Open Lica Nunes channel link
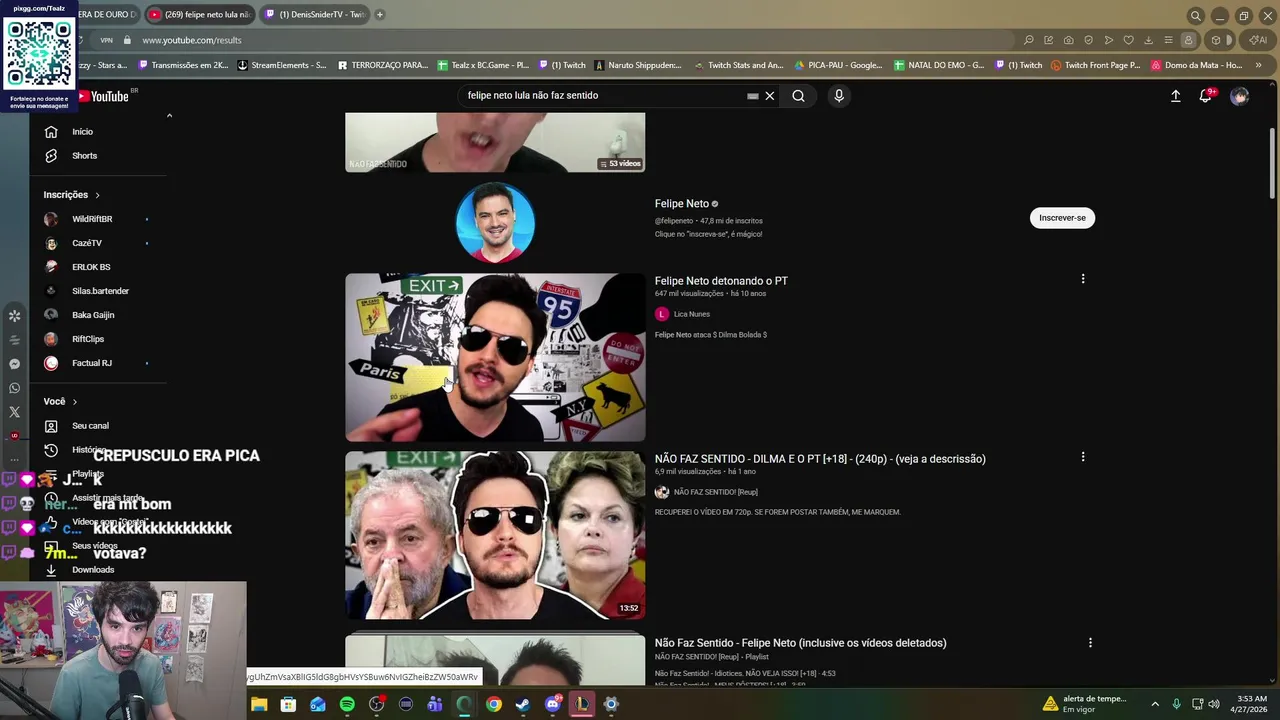This screenshot has width=1280, height=720. pyautogui.click(x=691, y=314)
